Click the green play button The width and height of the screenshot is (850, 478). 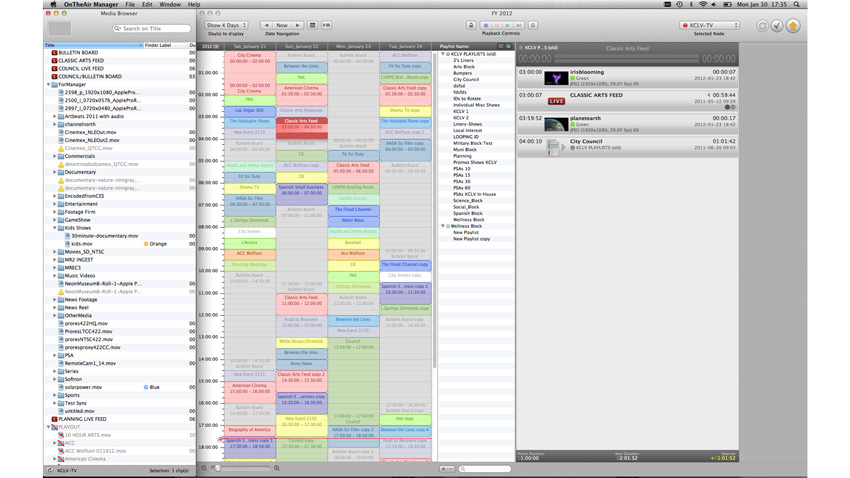coord(507,25)
